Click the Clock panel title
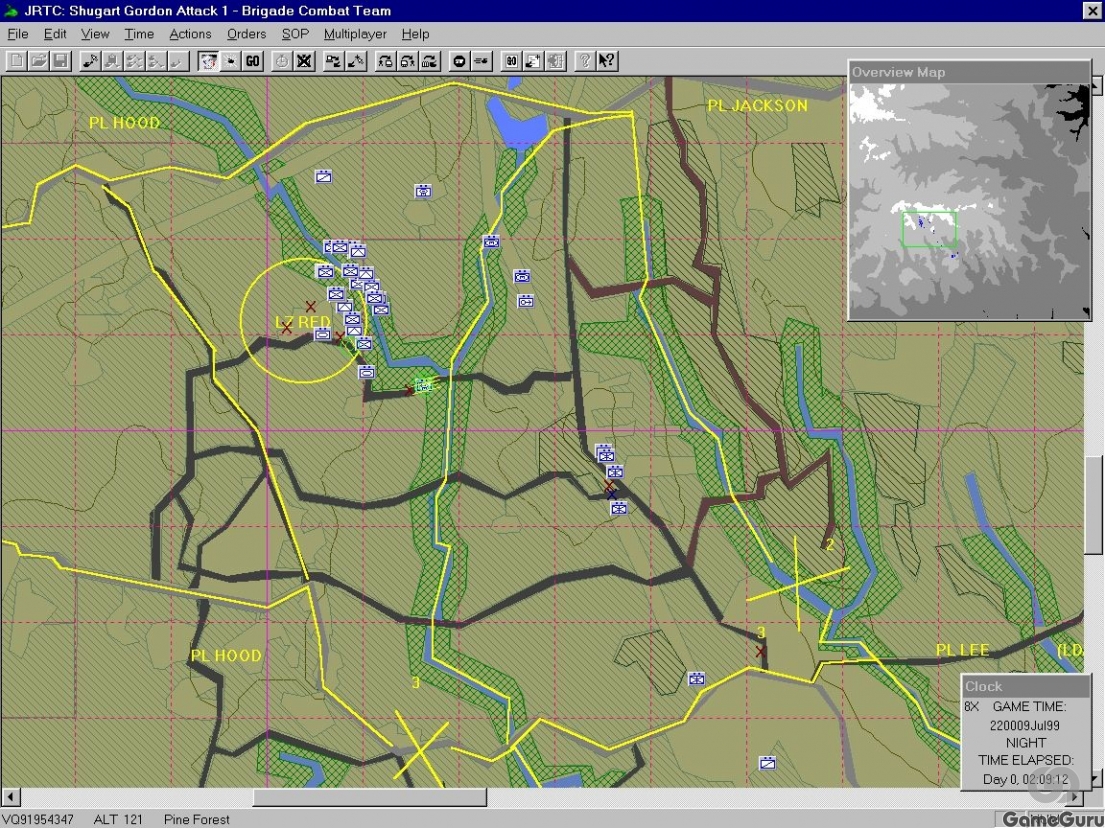This screenshot has height=828, width=1105. click(983, 686)
